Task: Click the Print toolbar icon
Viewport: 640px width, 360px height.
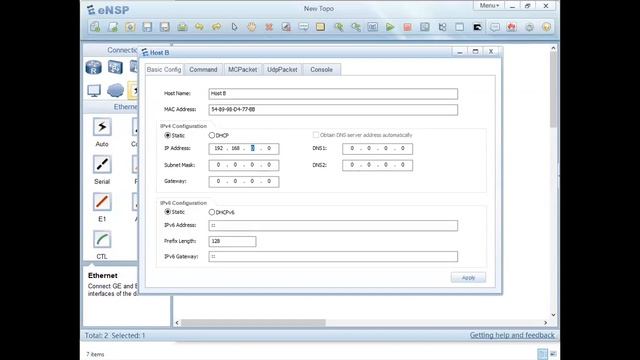Action: pyautogui.click(x=182, y=27)
